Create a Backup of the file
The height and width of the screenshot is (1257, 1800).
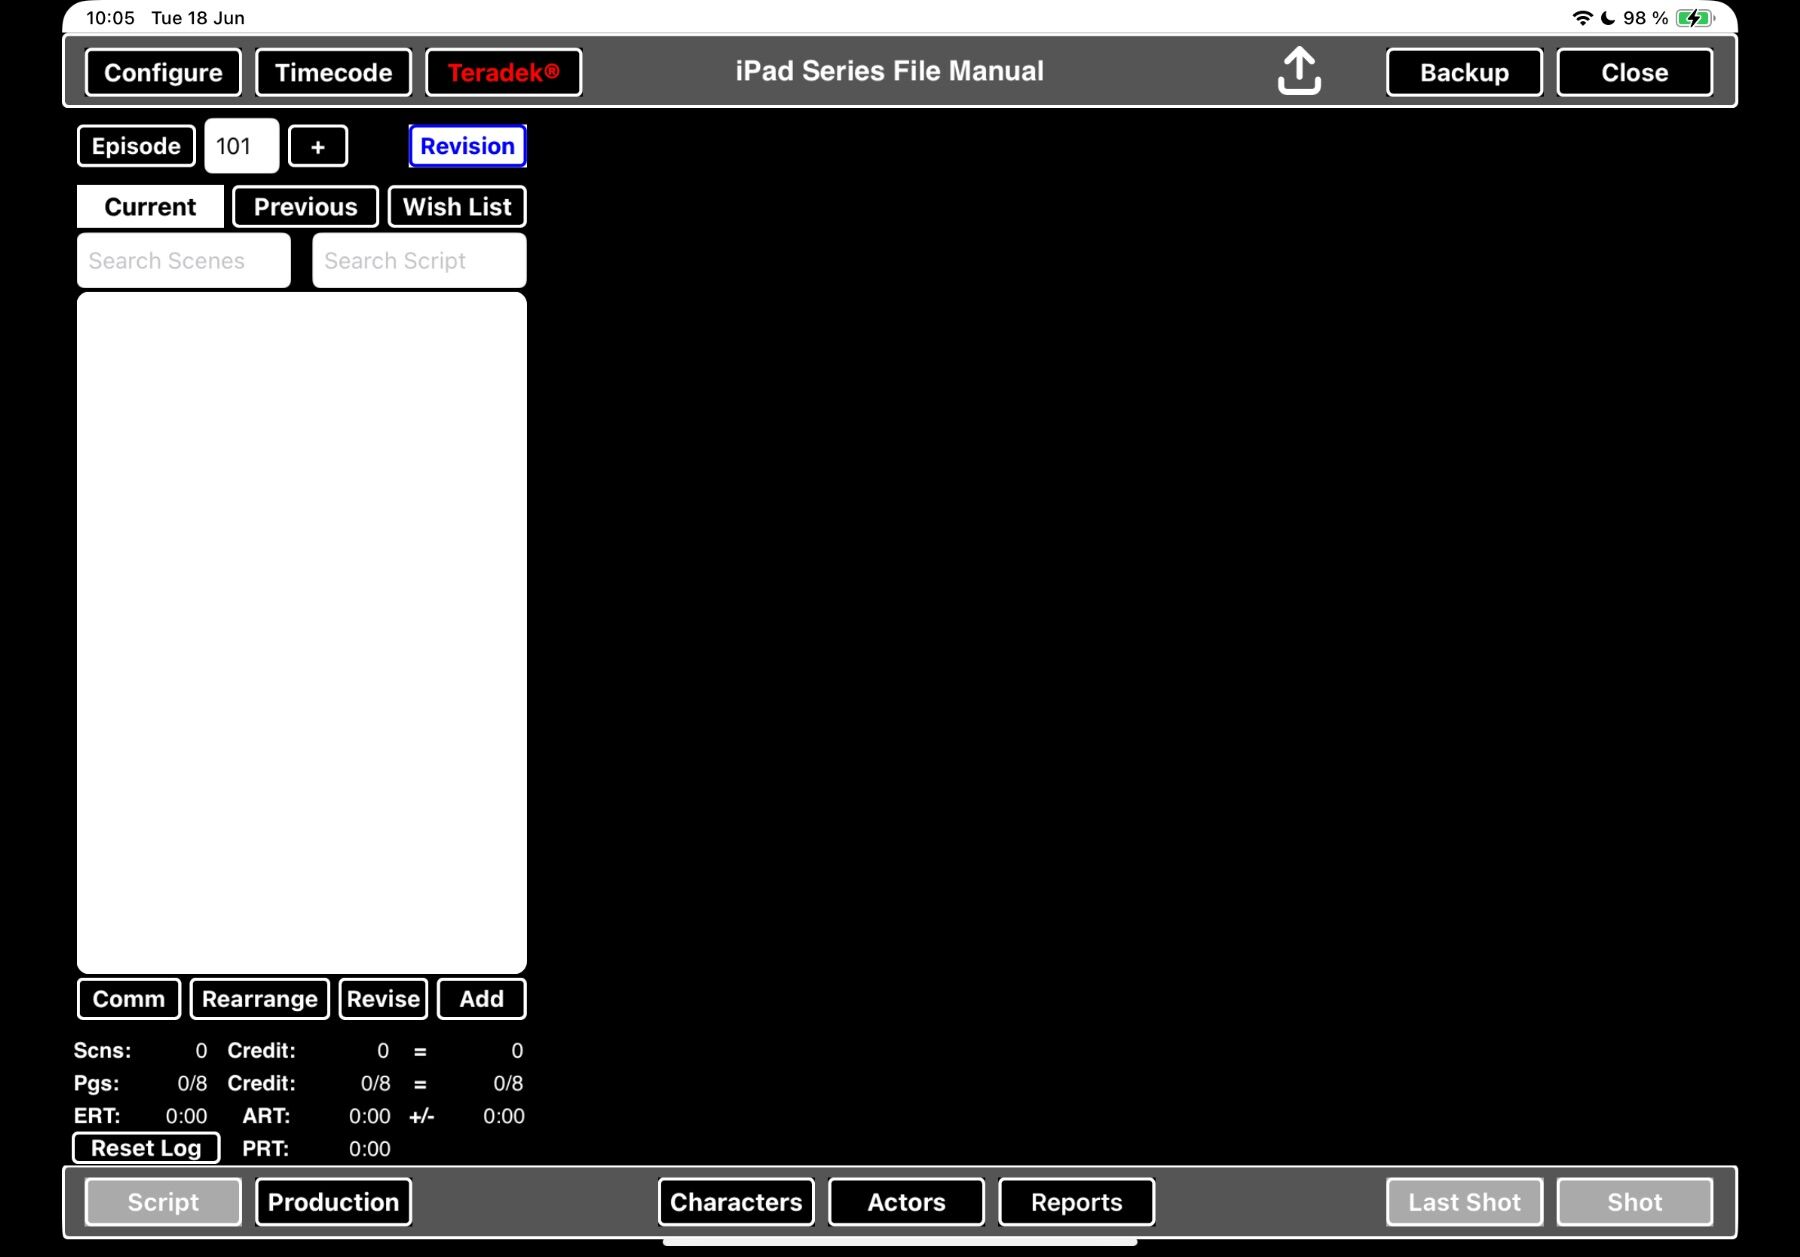point(1464,72)
